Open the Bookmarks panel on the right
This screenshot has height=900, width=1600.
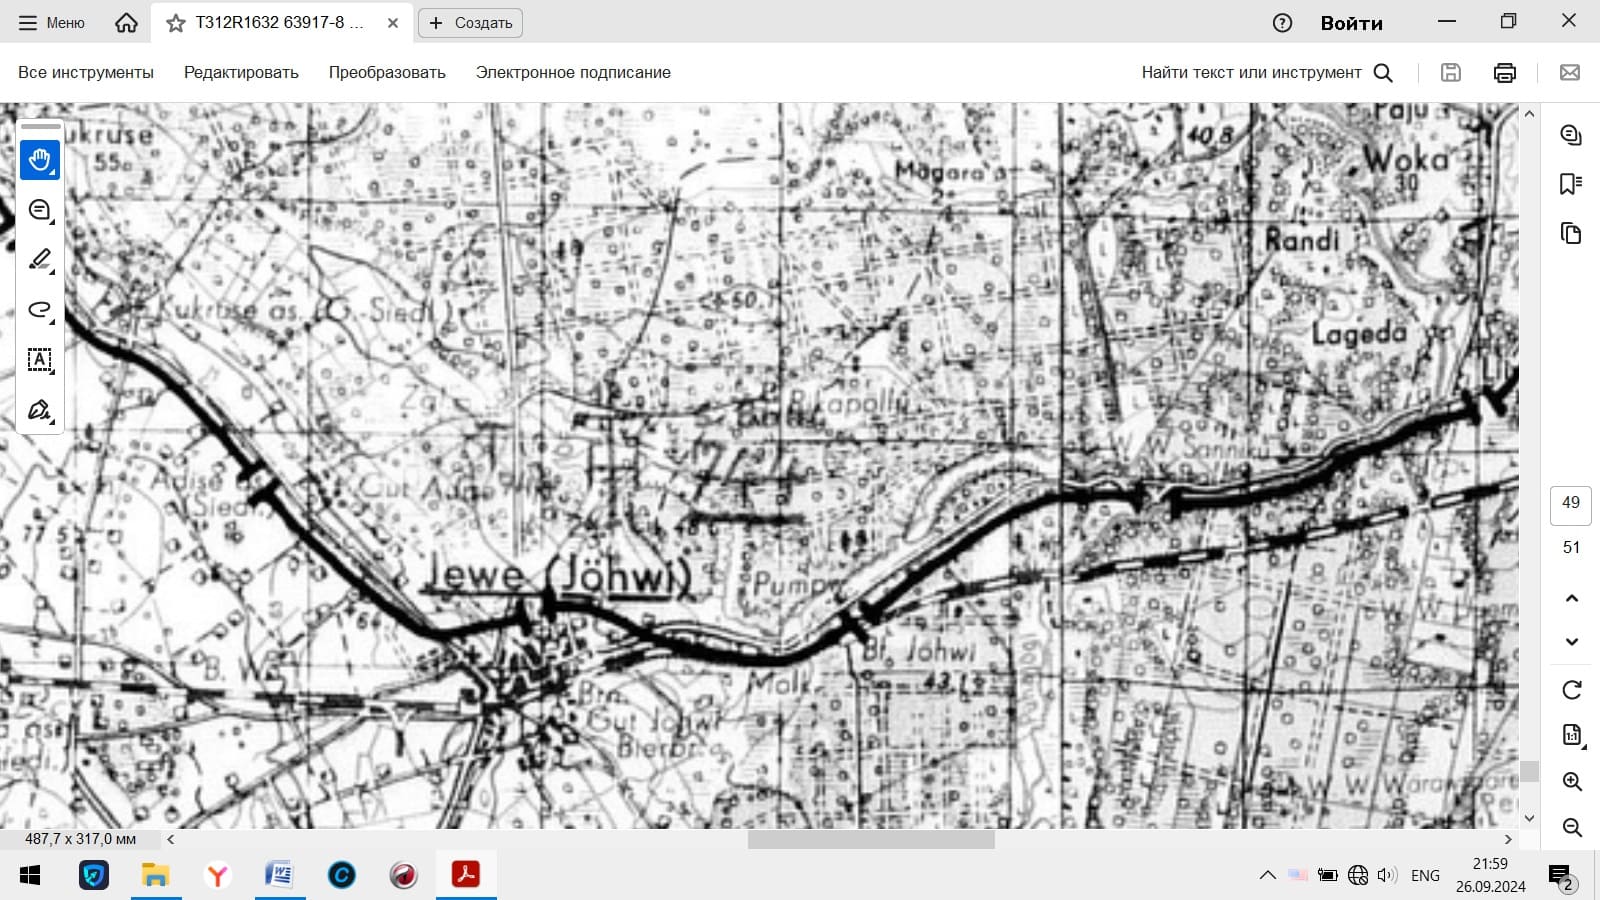[x=1570, y=184]
